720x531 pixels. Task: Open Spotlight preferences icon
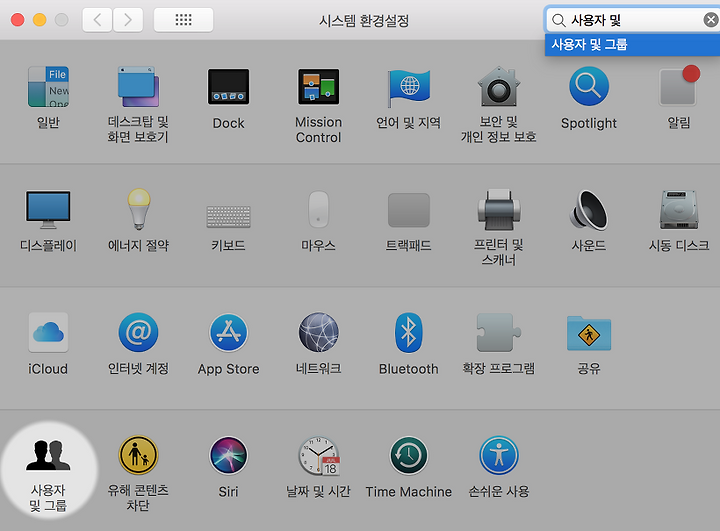tap(589, 86)
